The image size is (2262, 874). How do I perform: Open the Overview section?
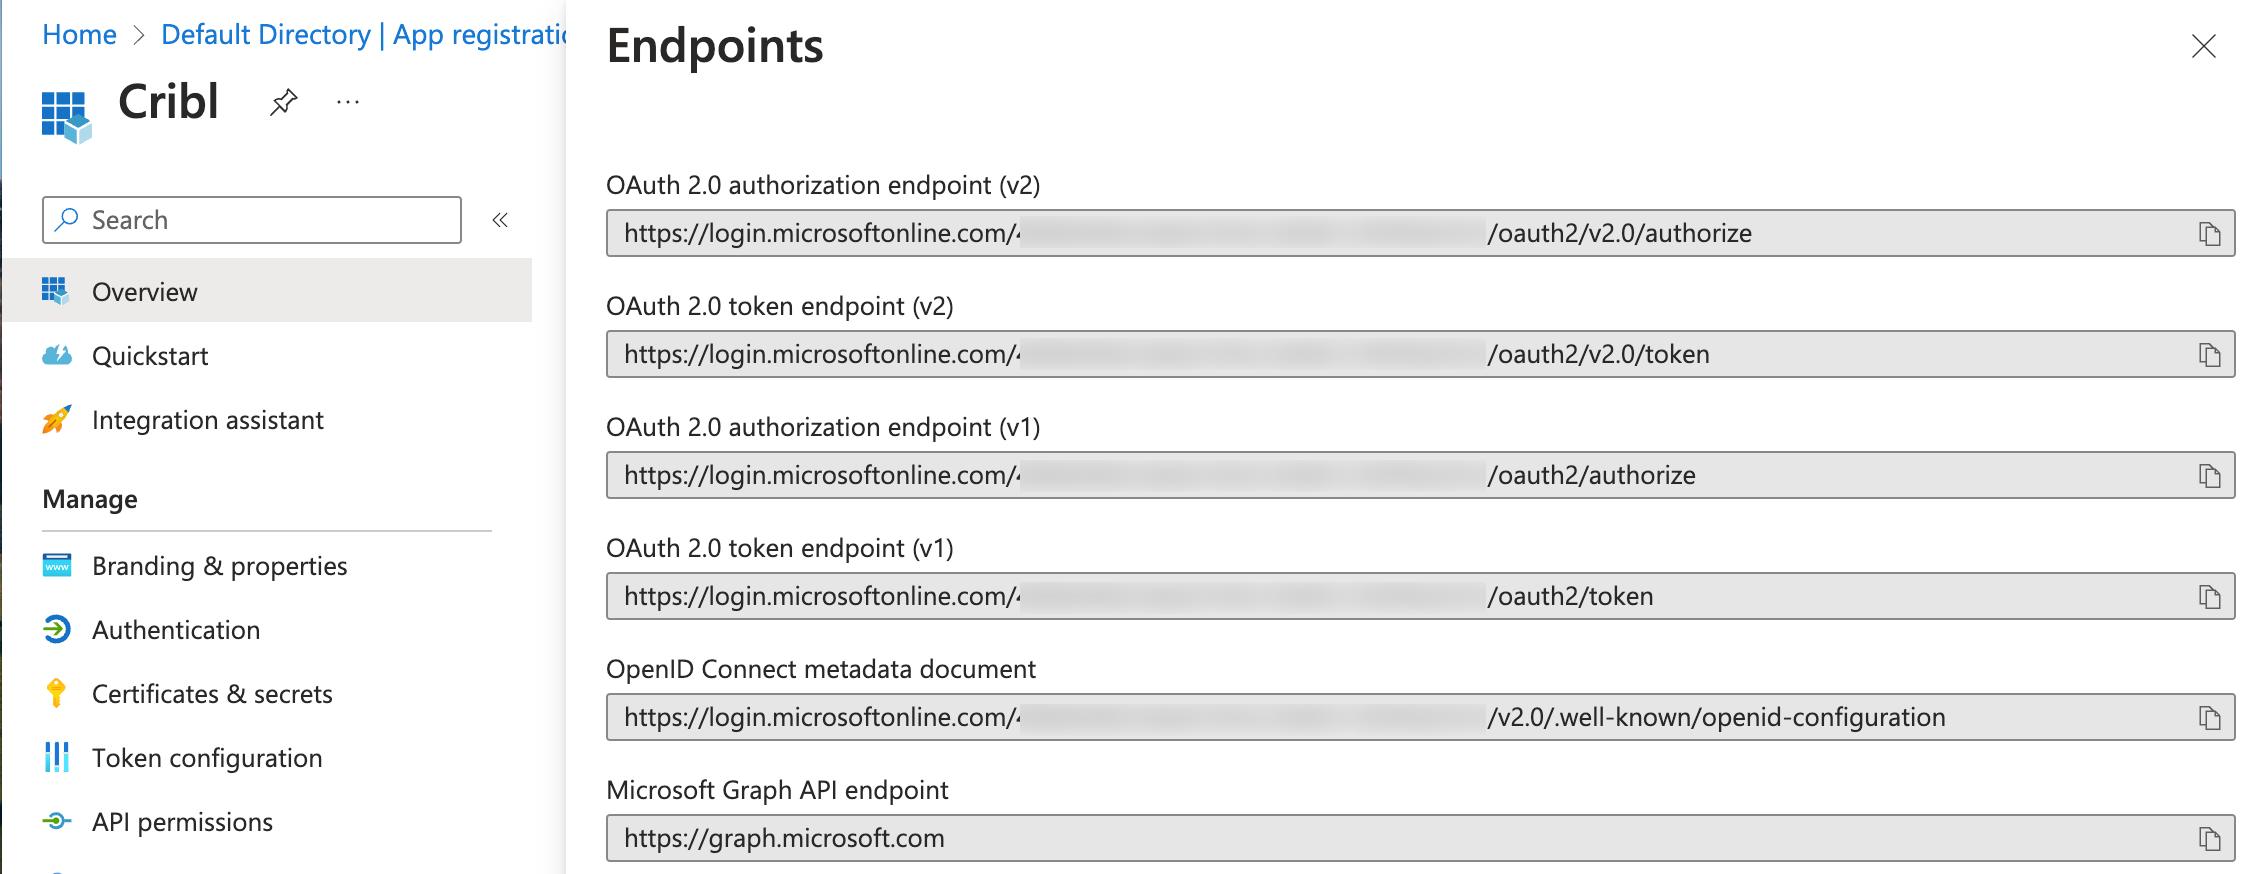coord(144,291)
